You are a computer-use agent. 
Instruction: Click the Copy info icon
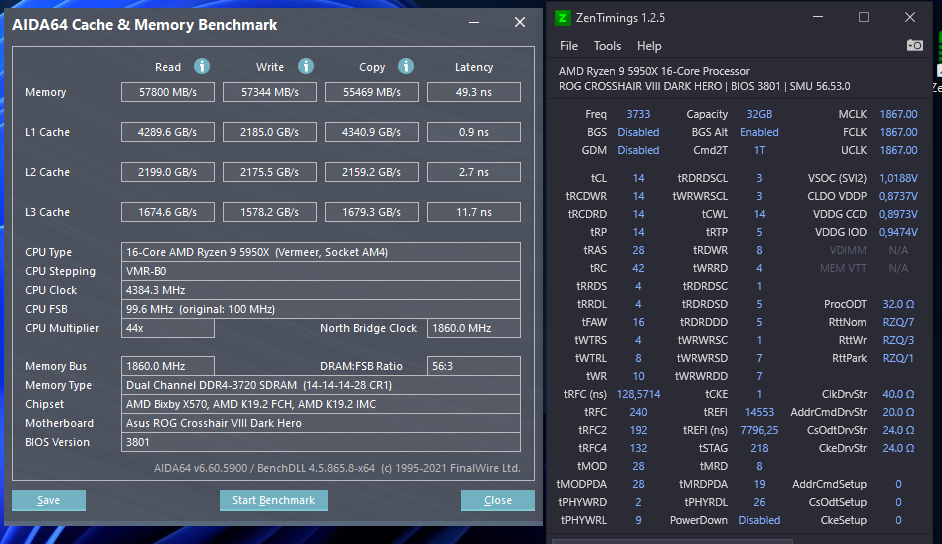tap(406, 66)
